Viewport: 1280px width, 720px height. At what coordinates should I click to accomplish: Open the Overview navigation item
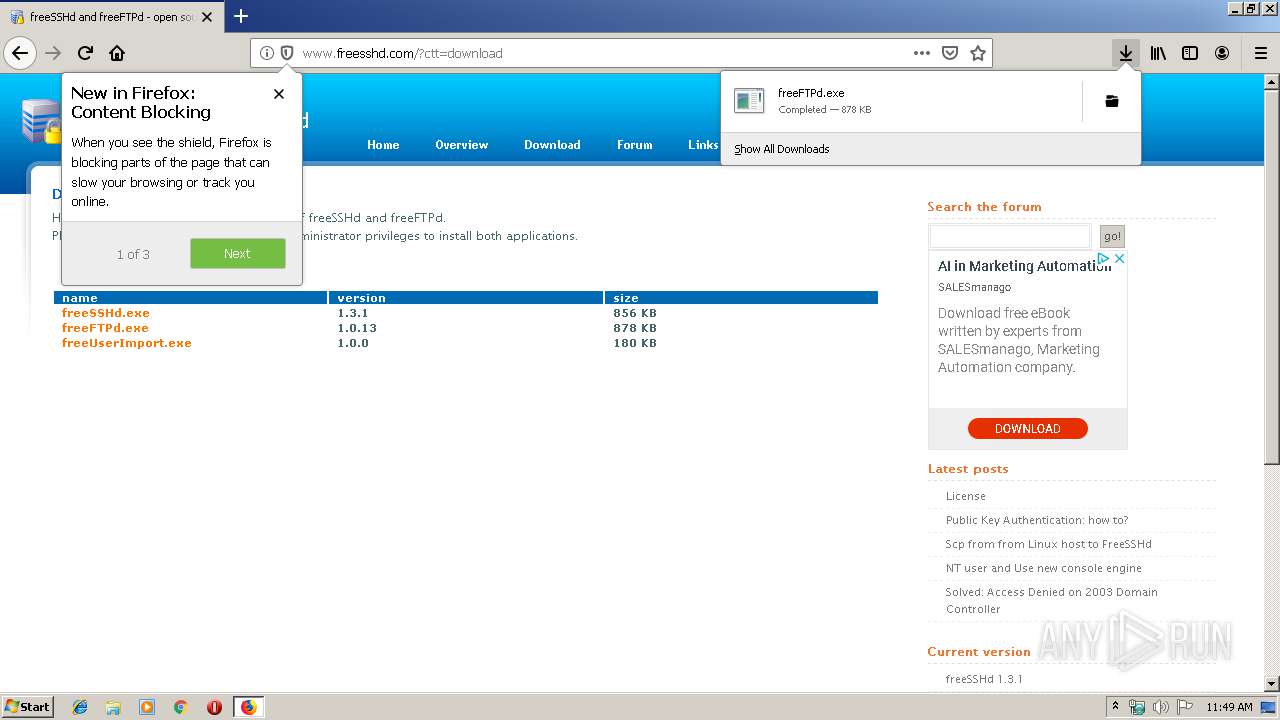pyautogui.click(x=461, y=145)
